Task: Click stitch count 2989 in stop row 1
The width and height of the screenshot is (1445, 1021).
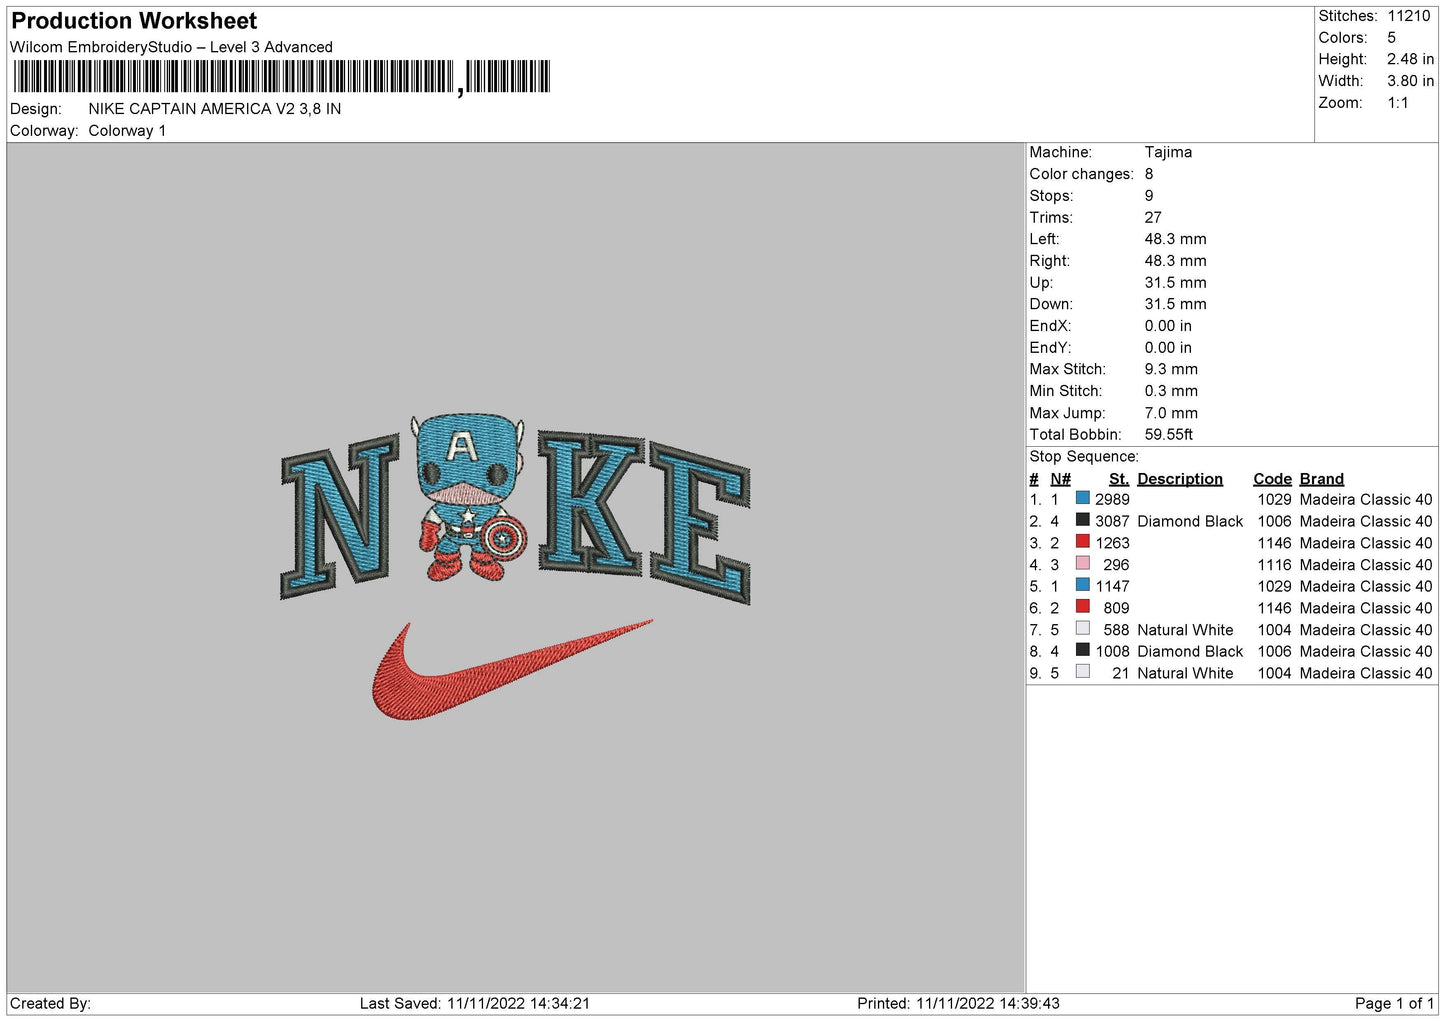Action: click(x=1112, y=500)
